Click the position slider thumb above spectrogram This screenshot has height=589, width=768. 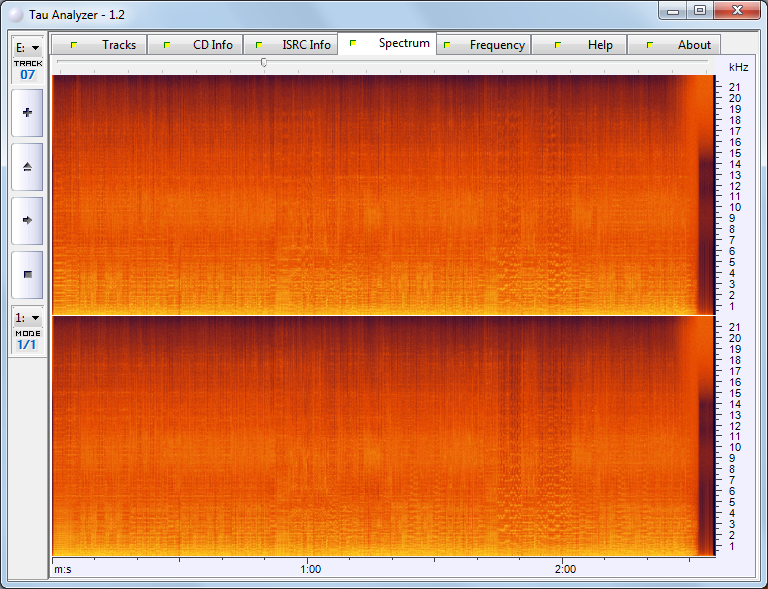click(264, 62)
